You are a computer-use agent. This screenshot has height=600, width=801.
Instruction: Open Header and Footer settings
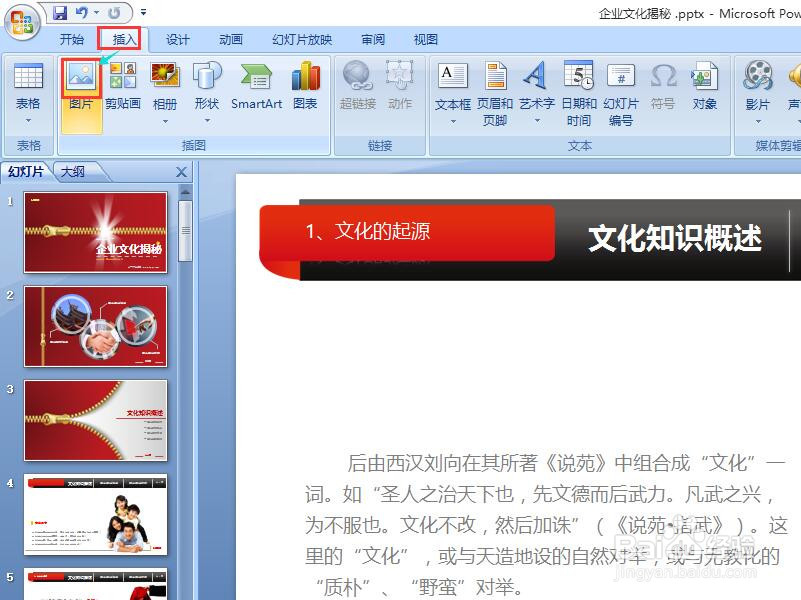point(496,90)
